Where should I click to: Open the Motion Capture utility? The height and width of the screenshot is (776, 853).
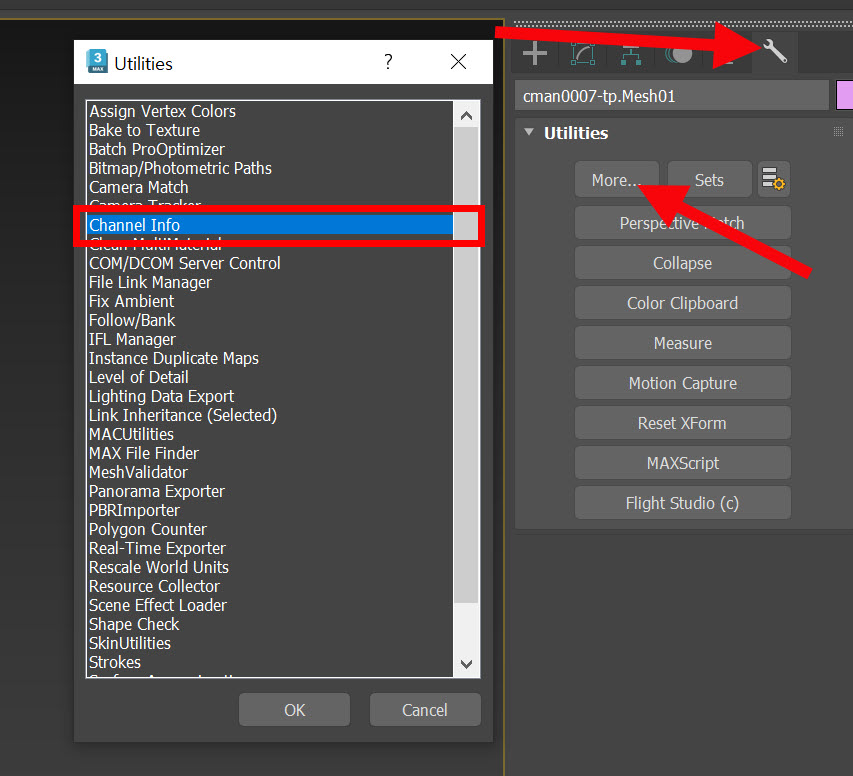682,383
